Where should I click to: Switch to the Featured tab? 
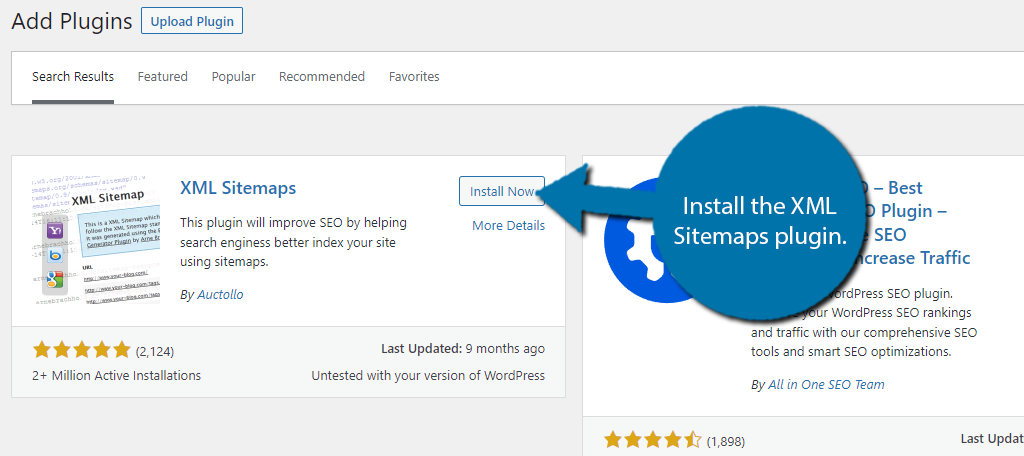[x=163, y=77]
